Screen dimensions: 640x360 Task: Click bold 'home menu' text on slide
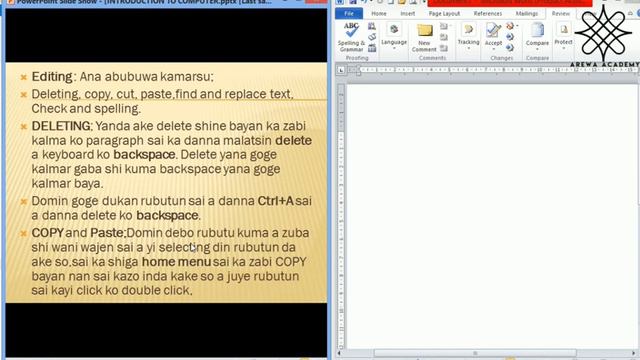[176, 262]
